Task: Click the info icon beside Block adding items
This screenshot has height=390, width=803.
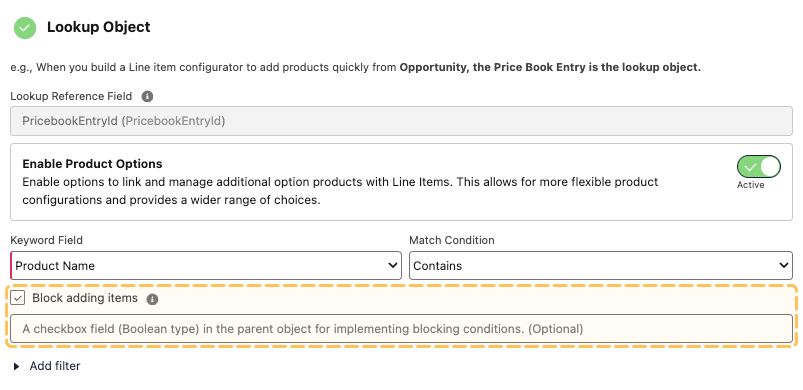Action: click(x=152, y=299)
